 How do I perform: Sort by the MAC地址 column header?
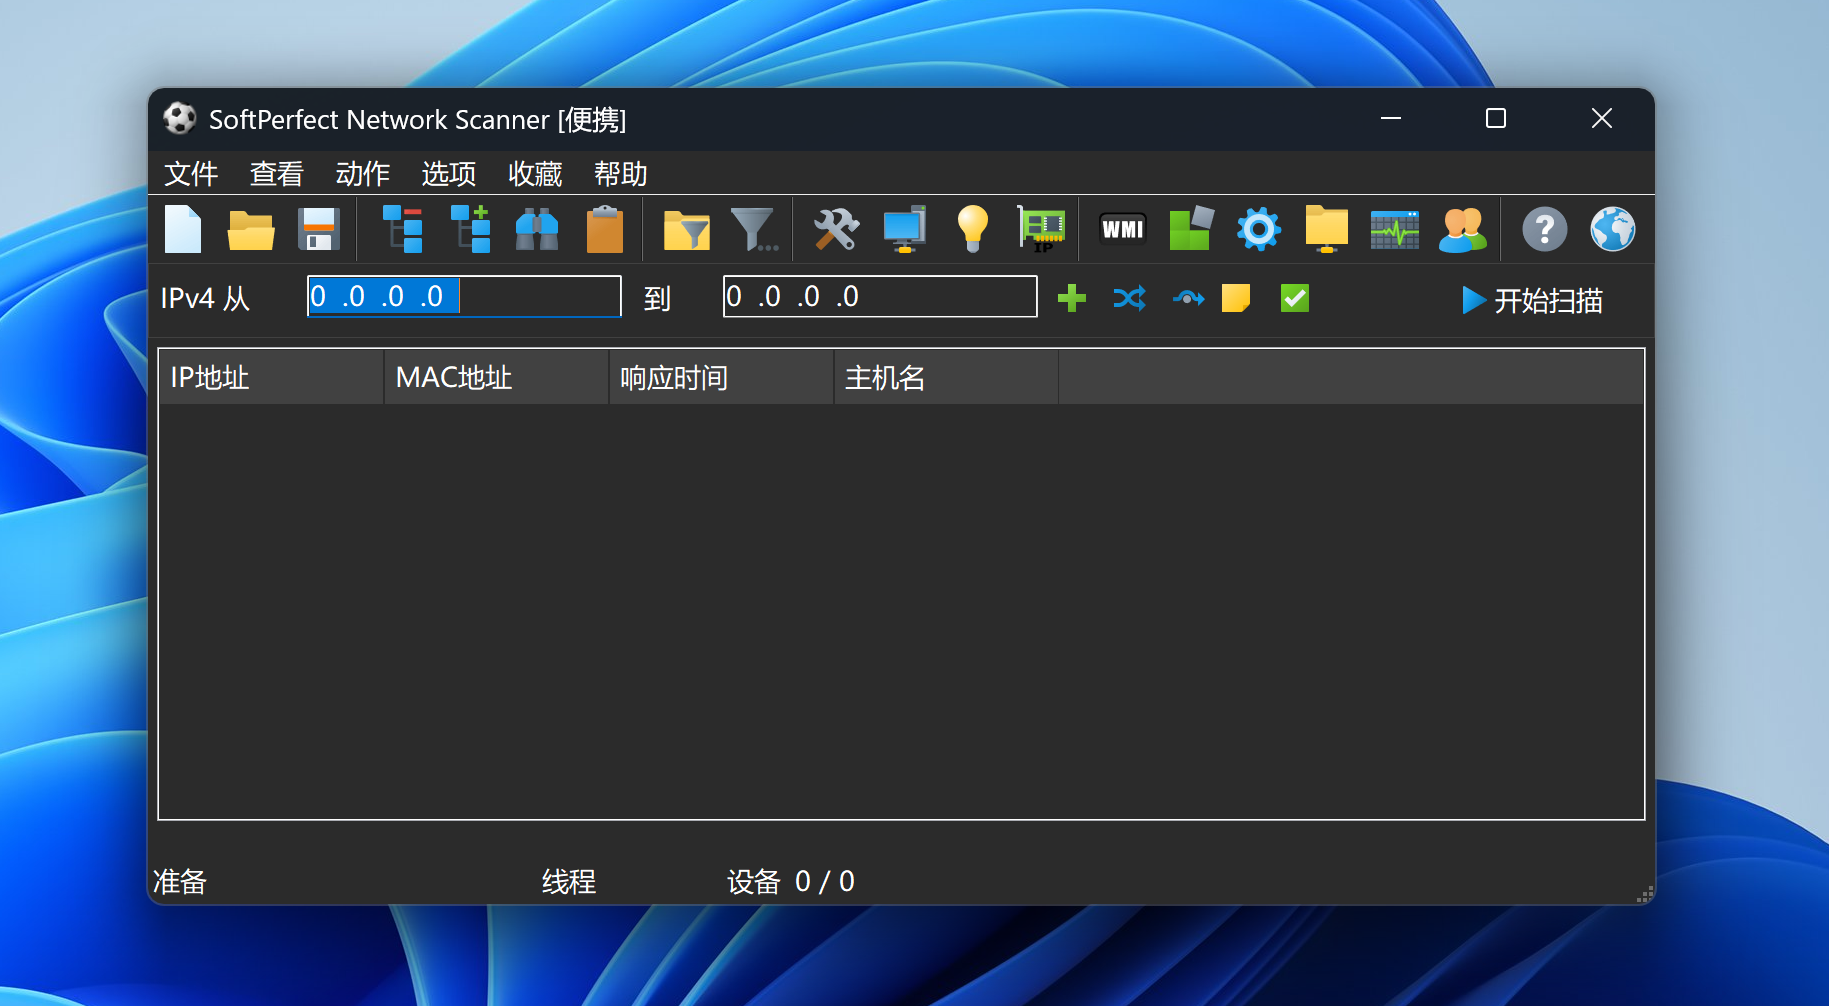(497, 377)
